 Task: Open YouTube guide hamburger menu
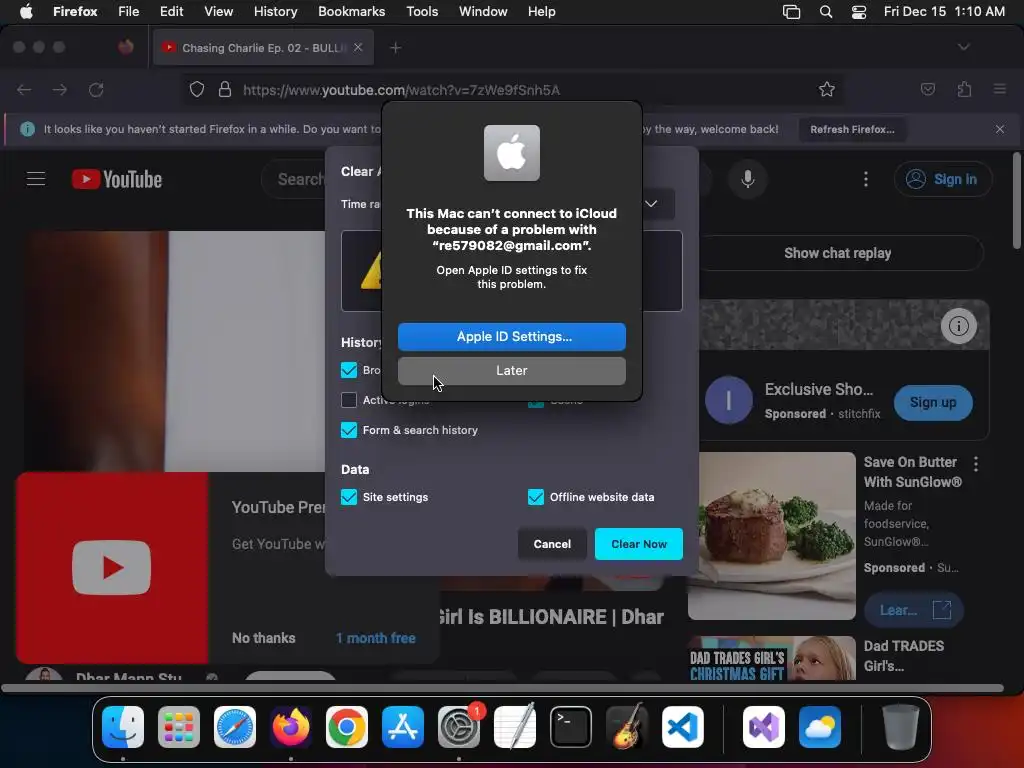pyautogui.click(x=36, y=179)
